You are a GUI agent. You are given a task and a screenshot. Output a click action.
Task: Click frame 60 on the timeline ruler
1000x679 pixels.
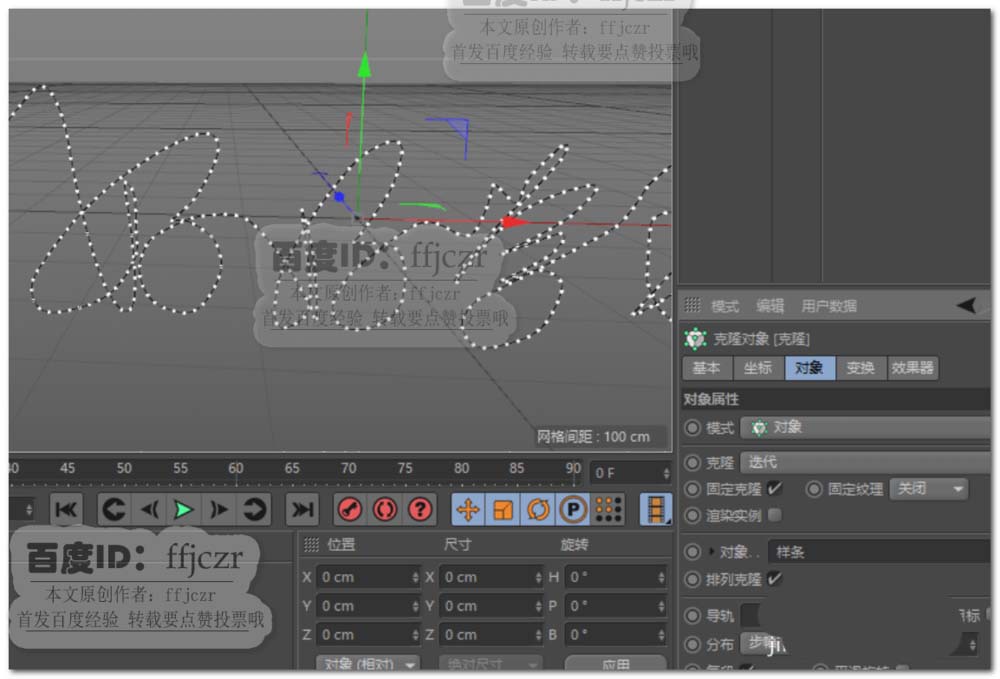point(235,468)
